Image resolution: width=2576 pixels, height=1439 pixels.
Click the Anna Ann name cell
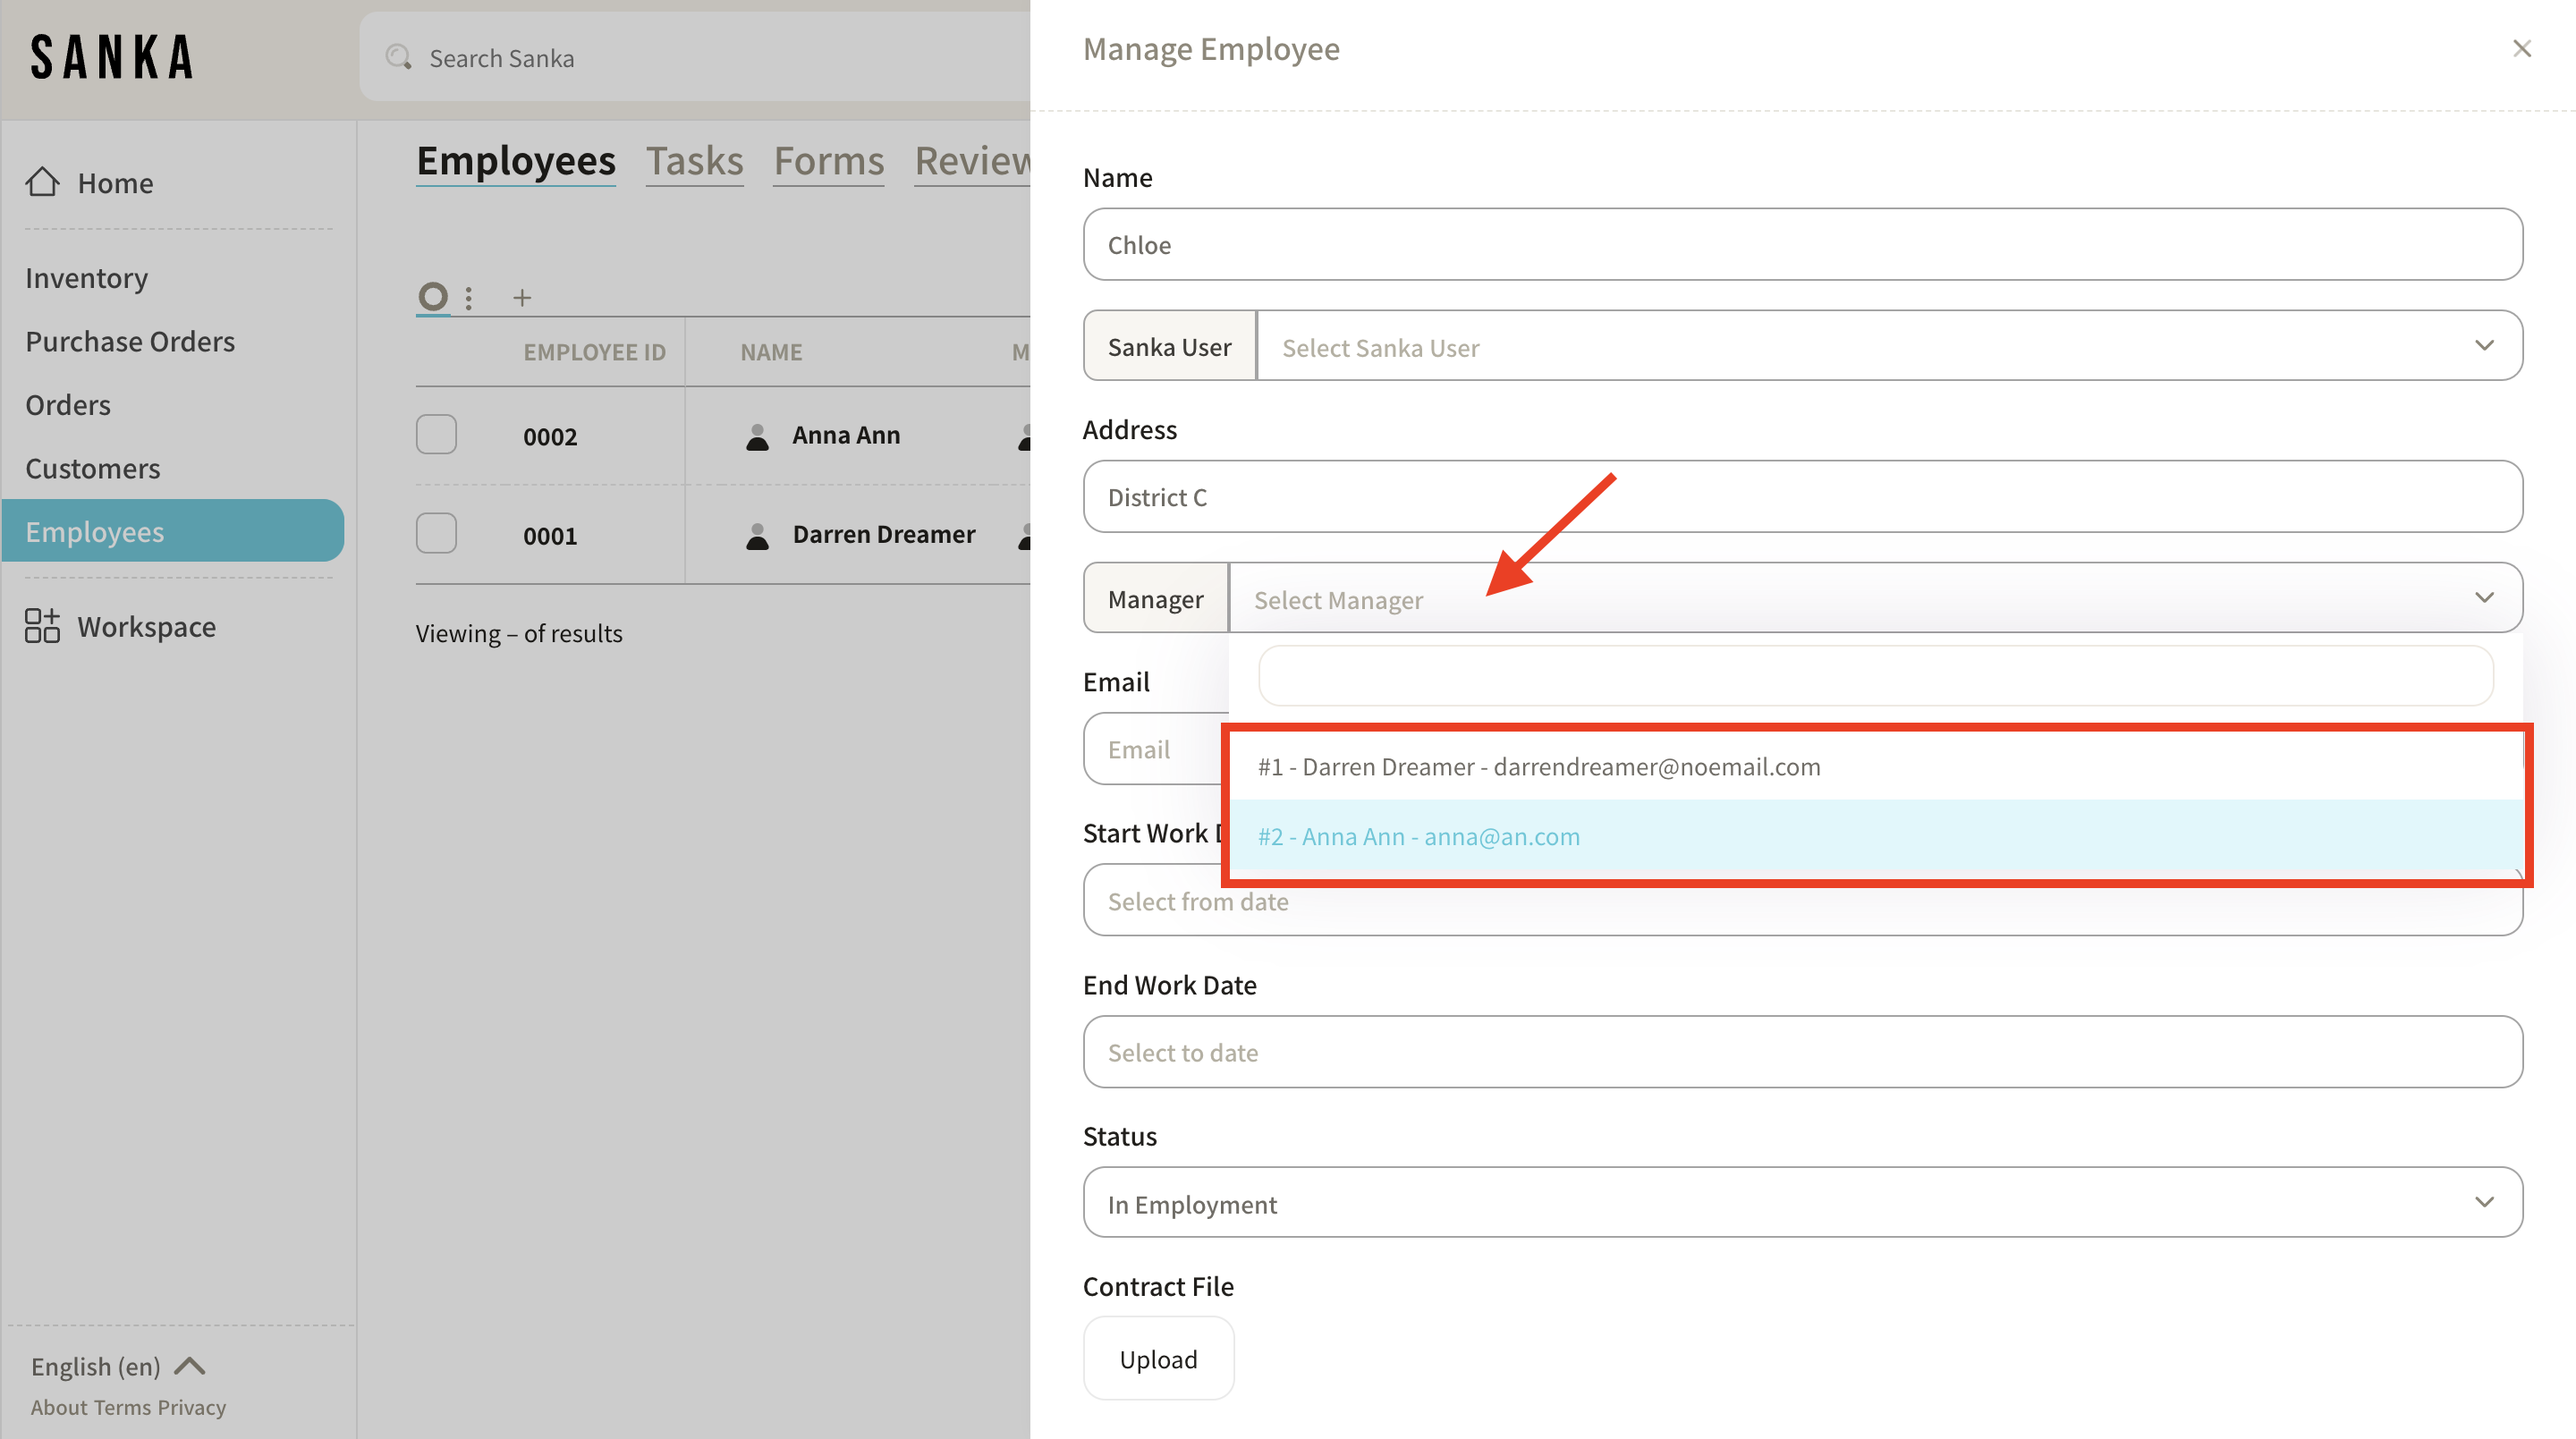pos(846,435)
